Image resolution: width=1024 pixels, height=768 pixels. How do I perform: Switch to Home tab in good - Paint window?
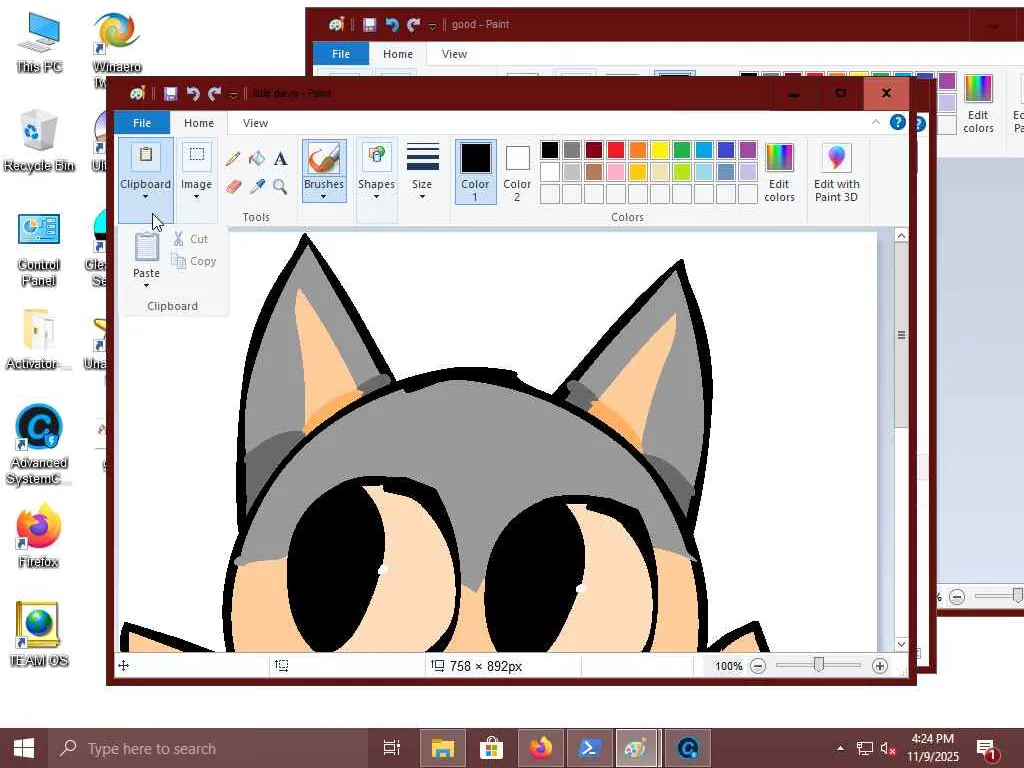tap(398, 54)
